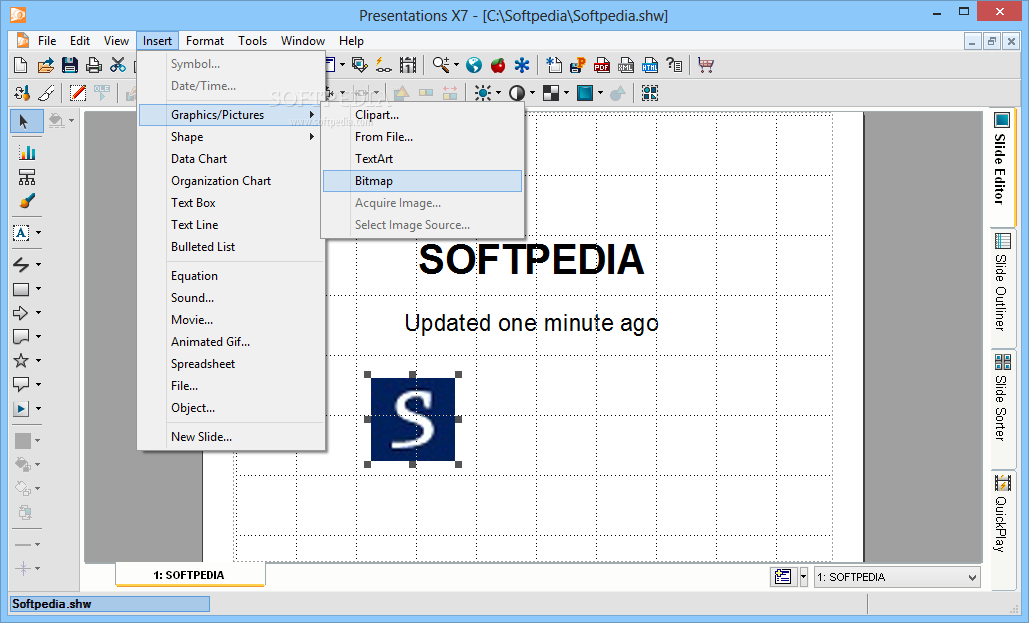Choose Organization Chart from Insert menu
Image resolution: width=1029 pixels, height=623 pixels.
[231, 181]
